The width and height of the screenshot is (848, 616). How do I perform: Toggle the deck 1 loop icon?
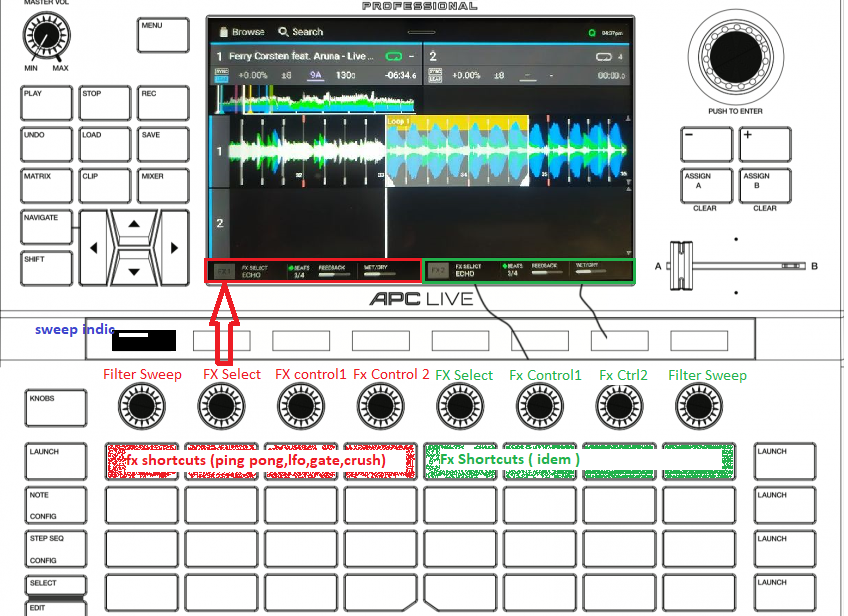coord(395,57)
